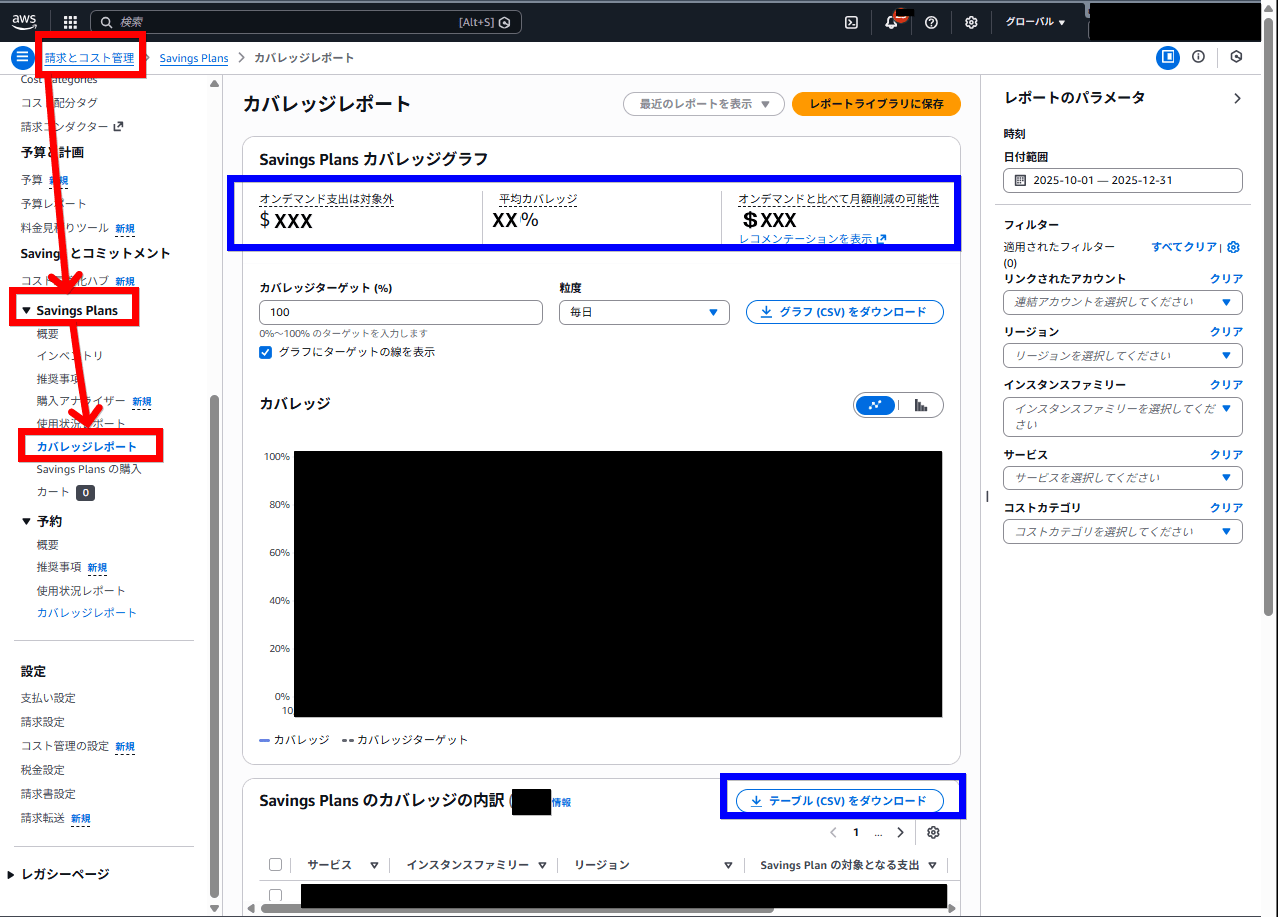
Task: Open インベントリ in the Savings Plans menu
Action: point(70,356)
